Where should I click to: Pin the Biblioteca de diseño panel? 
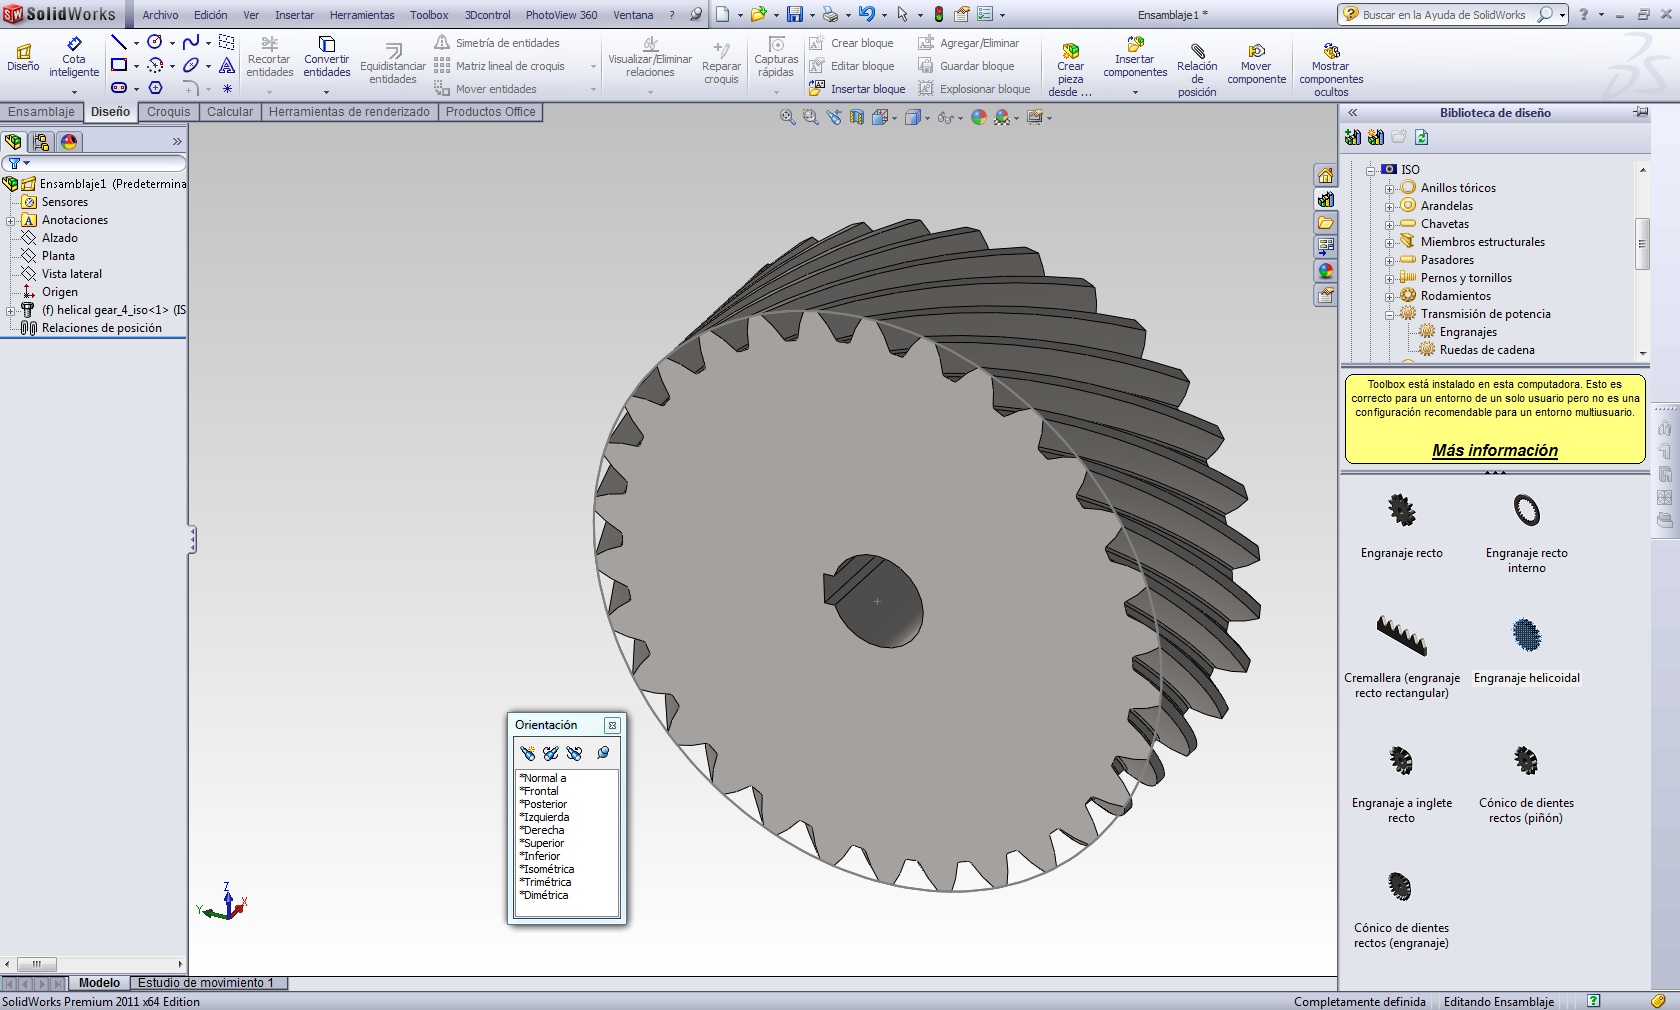tap(1640, 112)
